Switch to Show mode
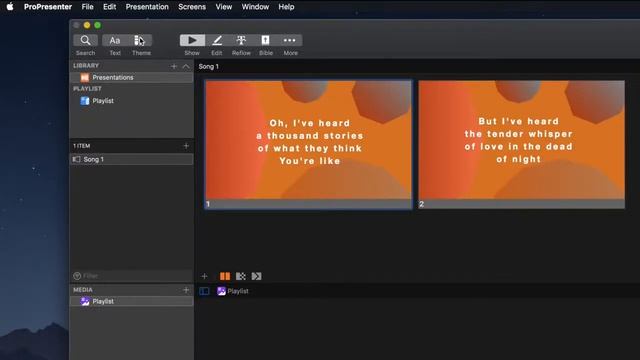640x360 pixels. pos(192,40)
